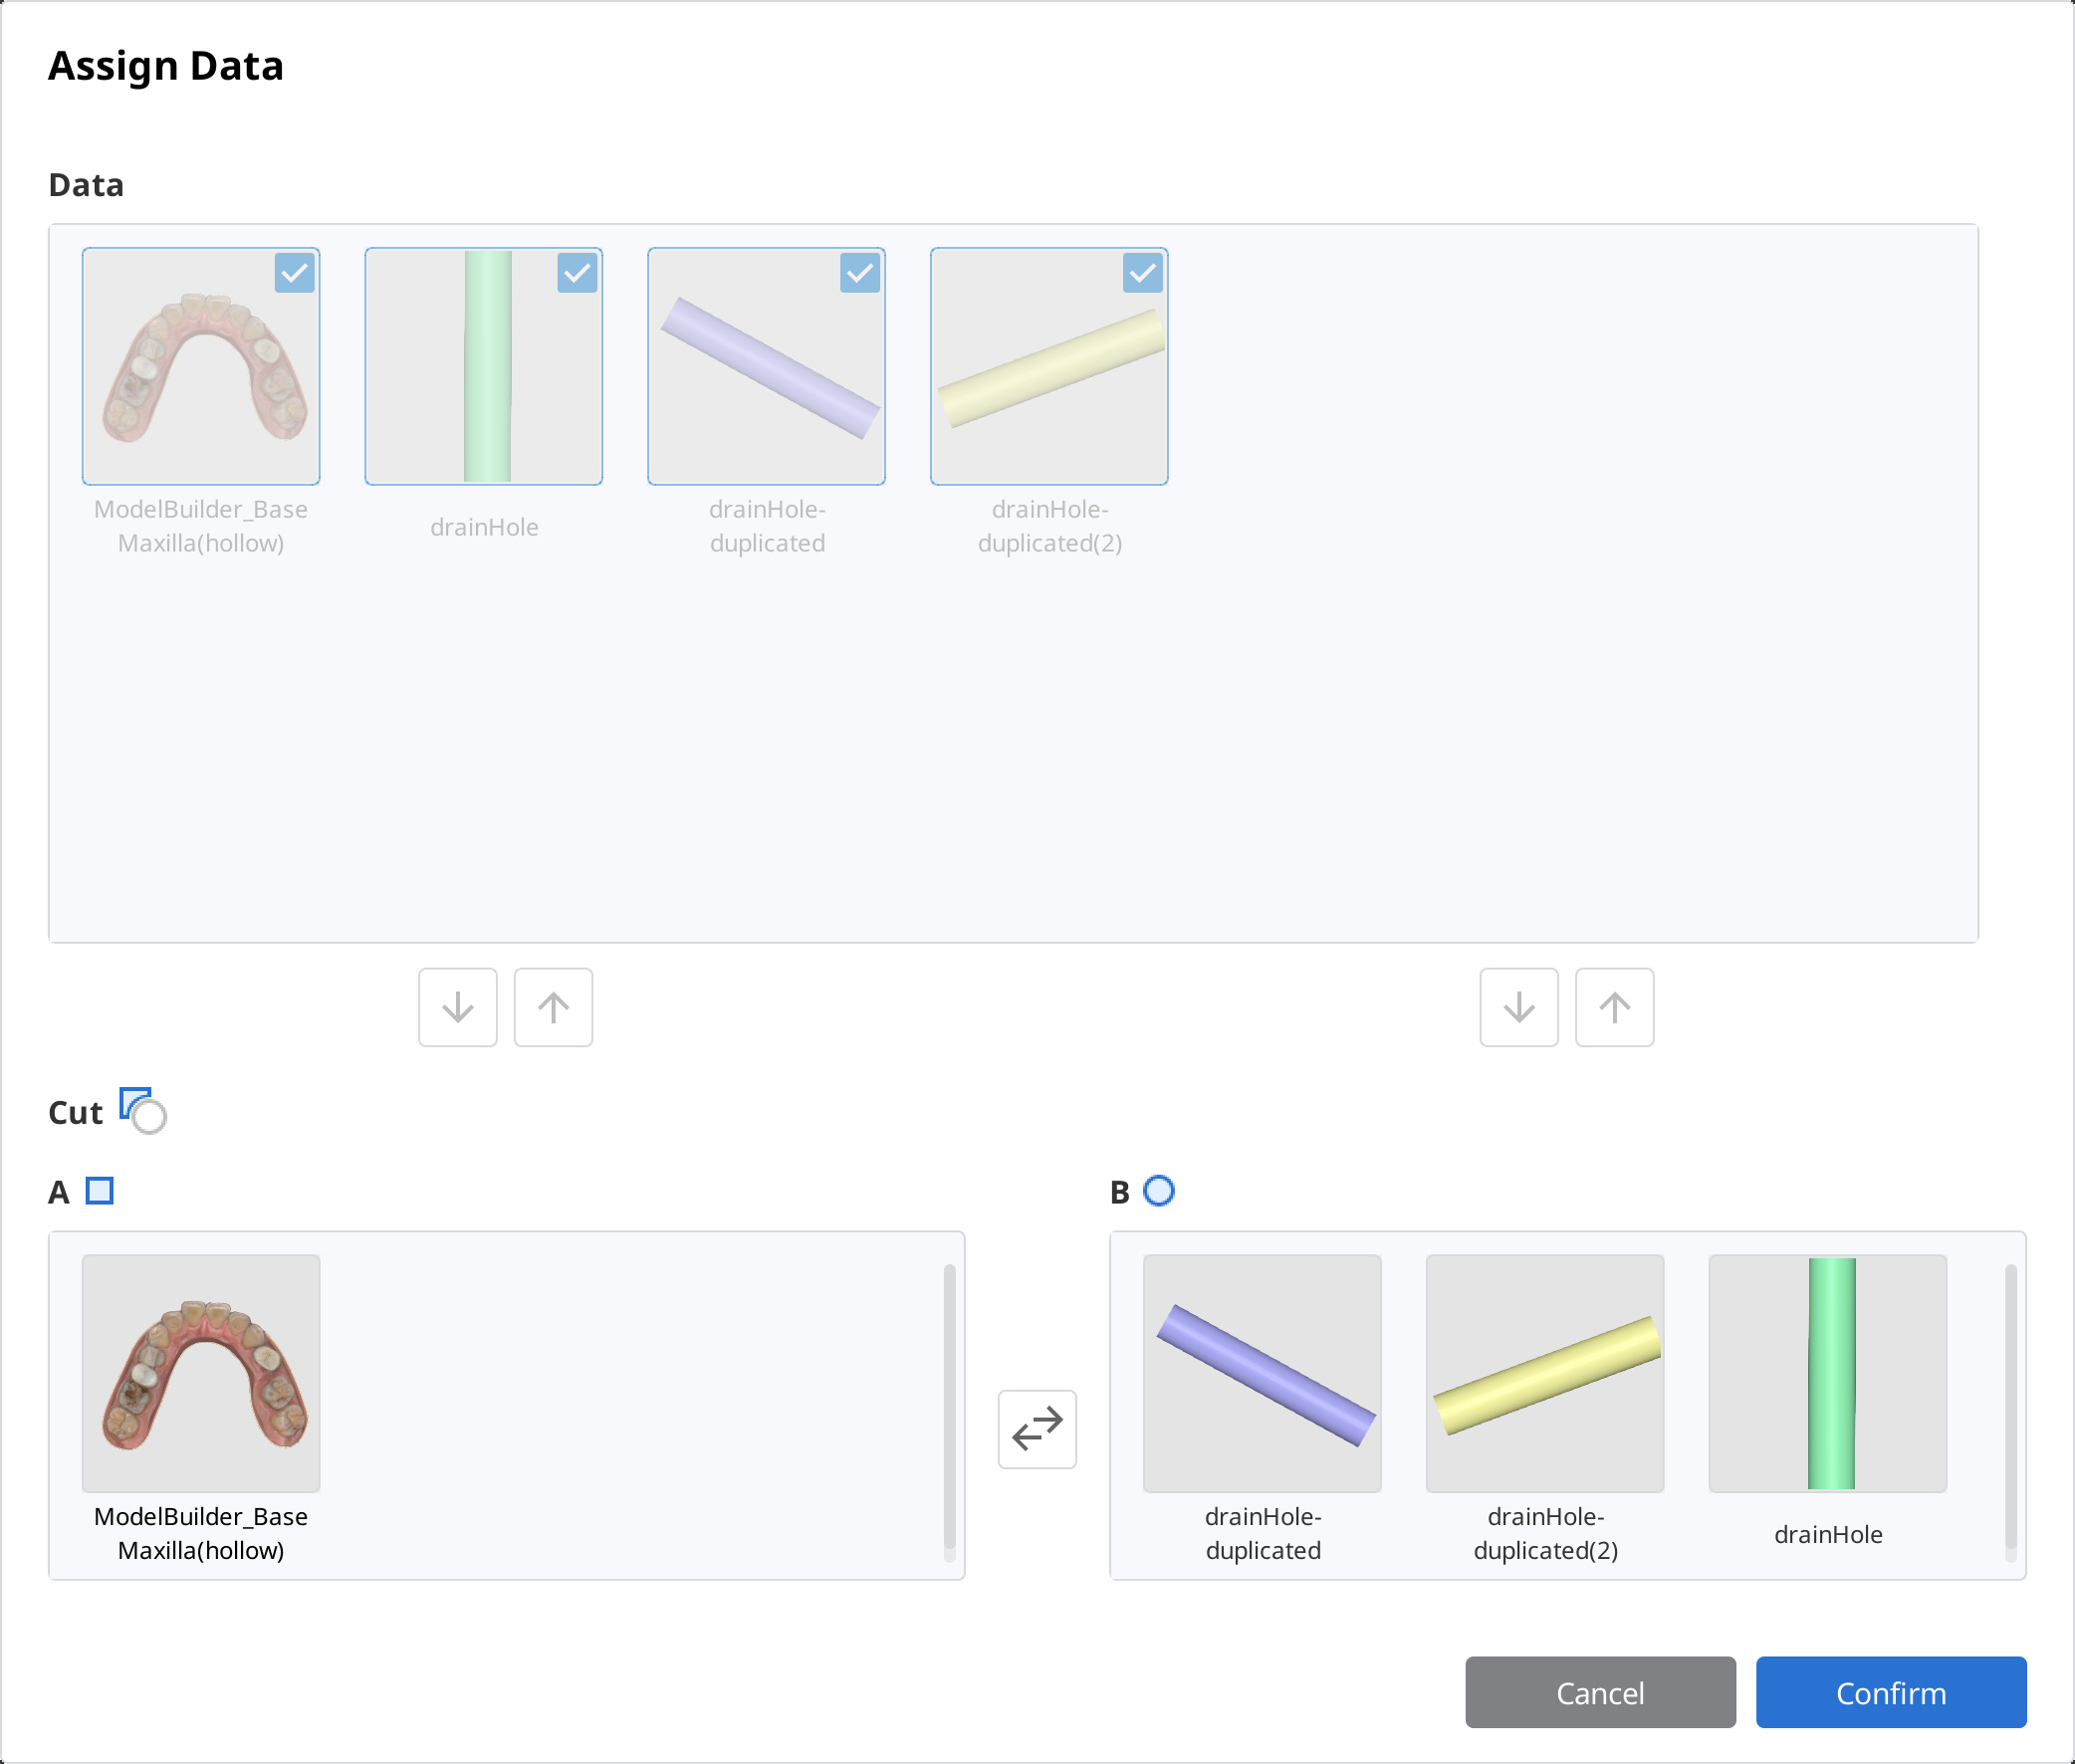This screenshot has width=2075, height=1764.
Task: Click the right move-up arrow button
Action: pyautogui.click(x=1614, y=1007)
